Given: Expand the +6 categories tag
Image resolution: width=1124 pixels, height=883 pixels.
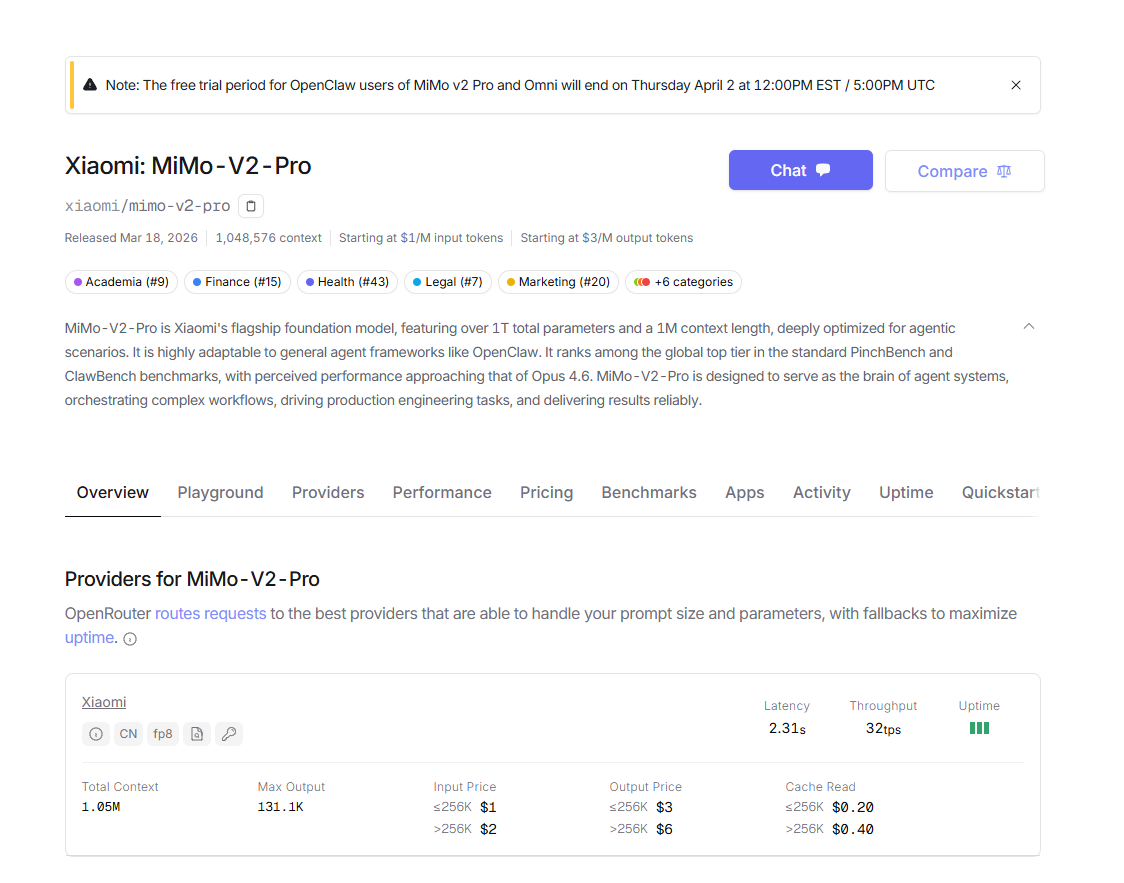Looking at the screenshot, I should coord(683,282).
